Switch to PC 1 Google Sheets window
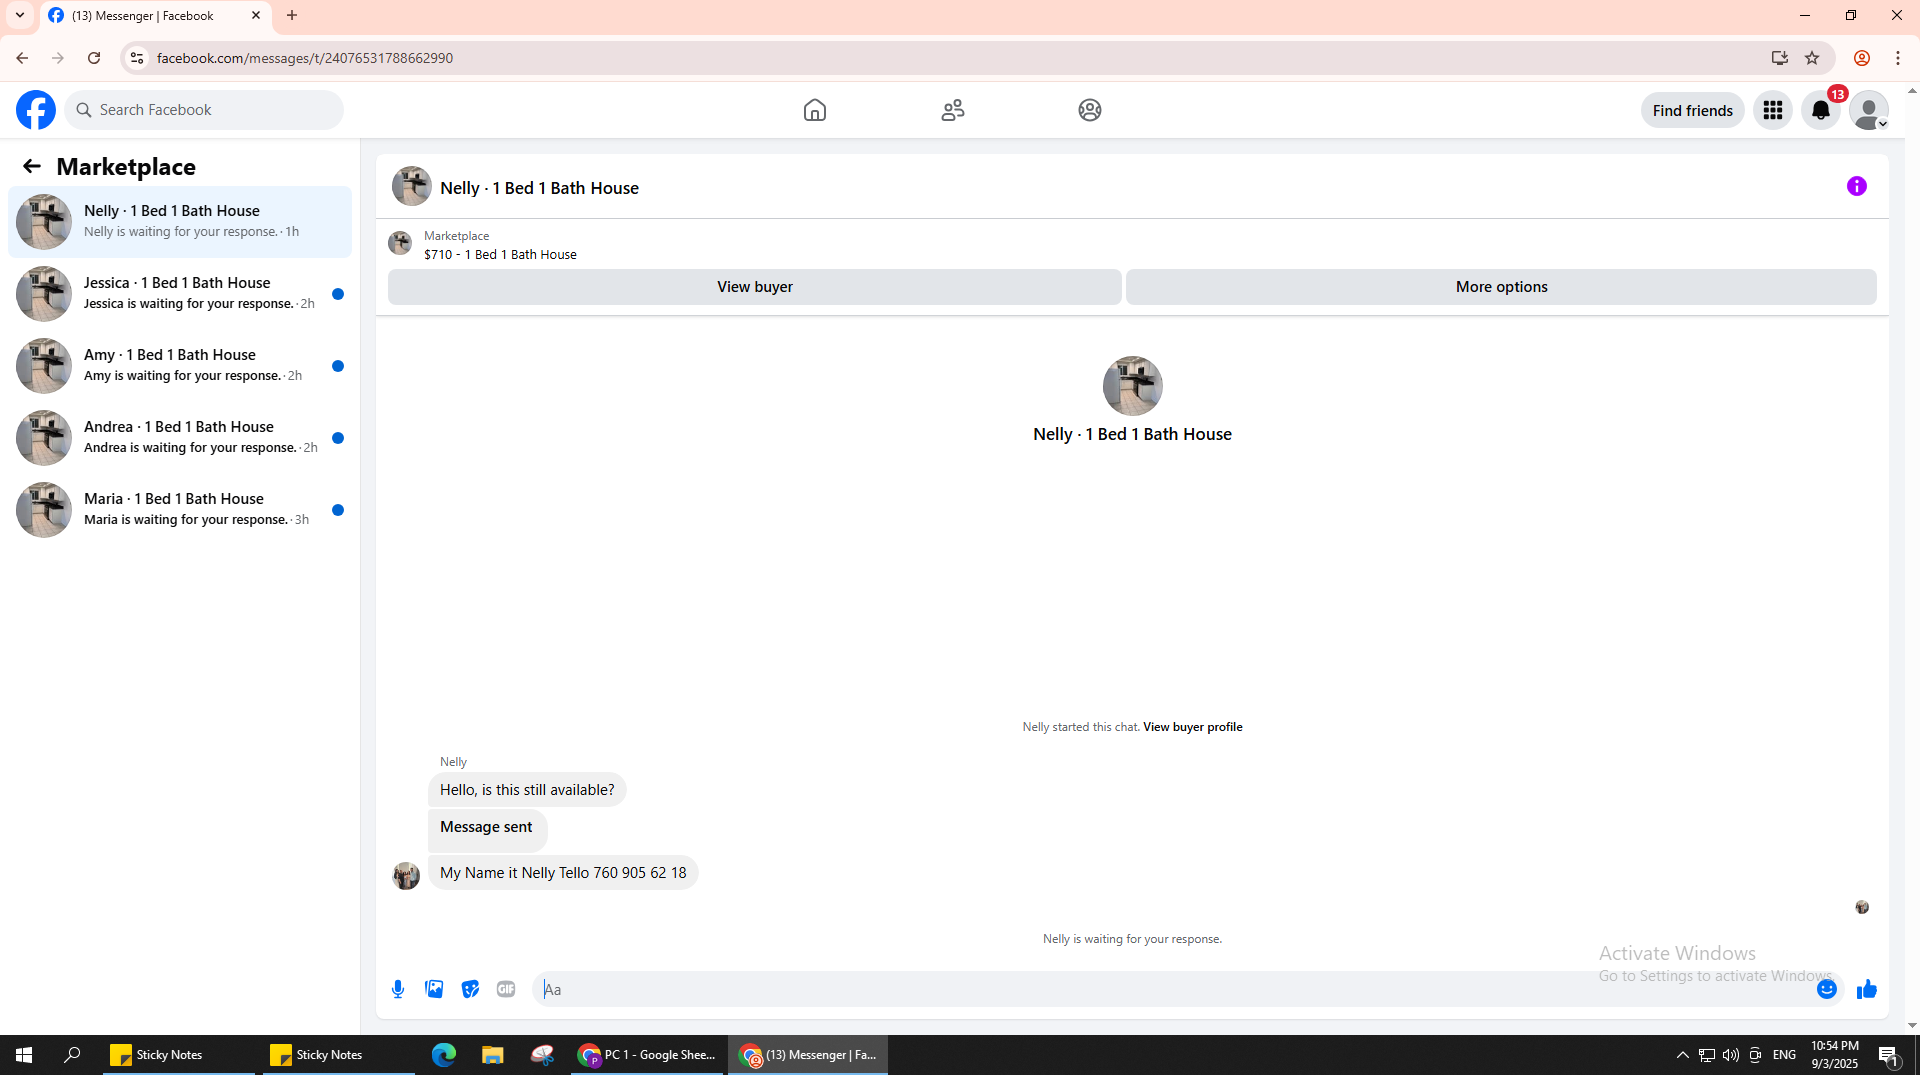This screenshot has width=1920, height=1075. coord(648,1055)
